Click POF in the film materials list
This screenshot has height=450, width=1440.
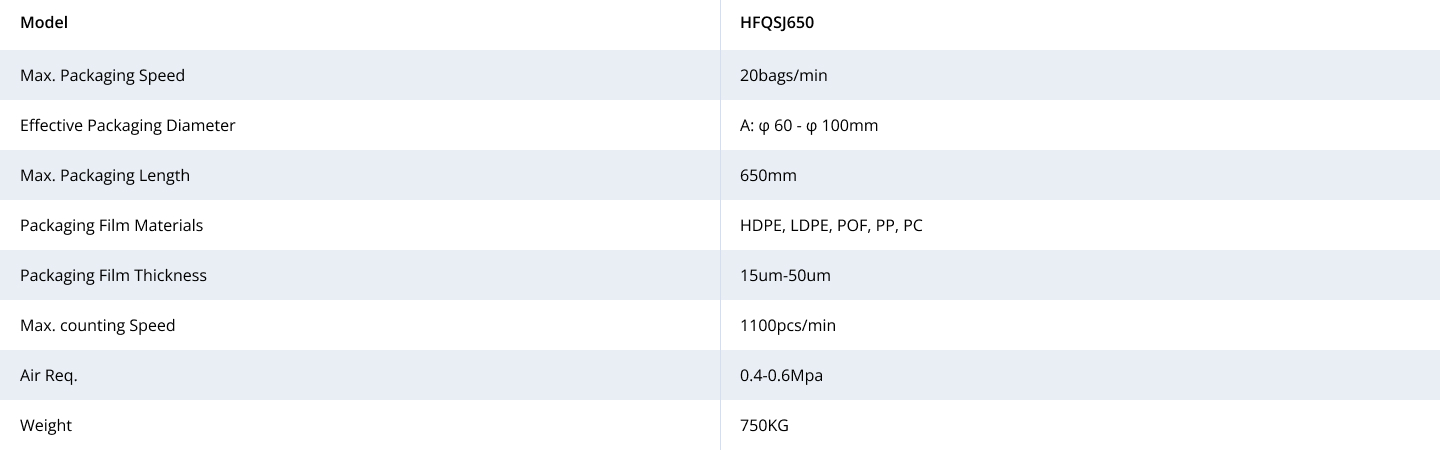pos(853,225)
